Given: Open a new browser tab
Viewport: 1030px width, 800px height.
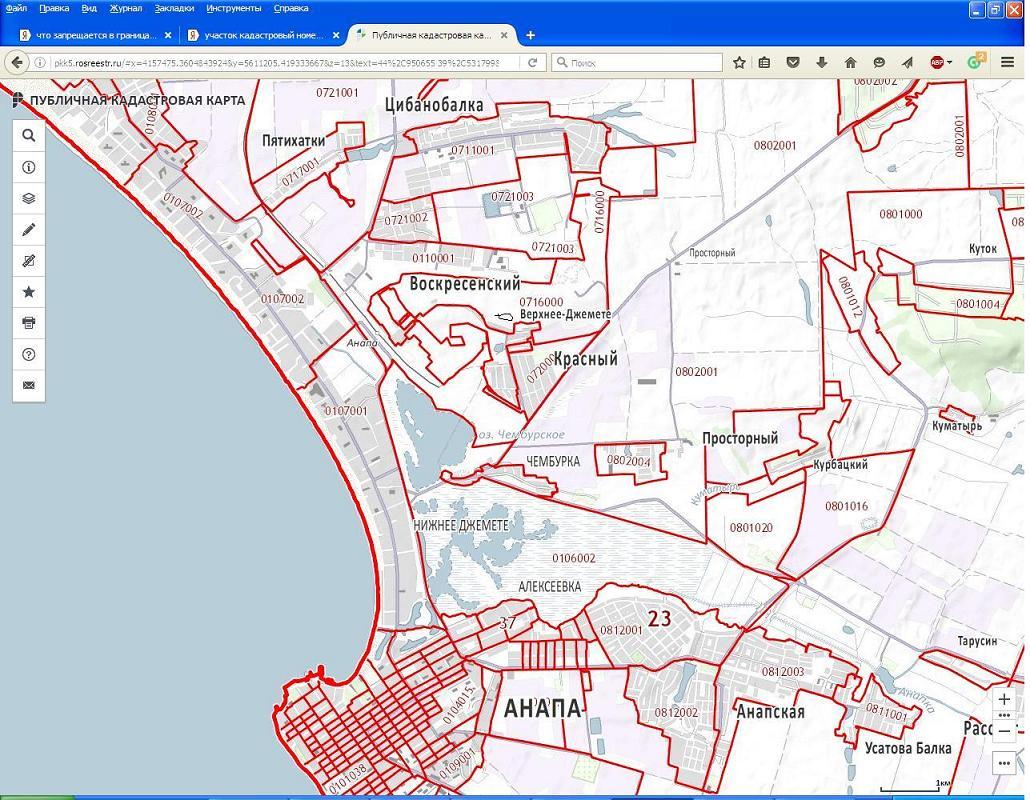Looking at the screenshot, I should click(530, 35).
